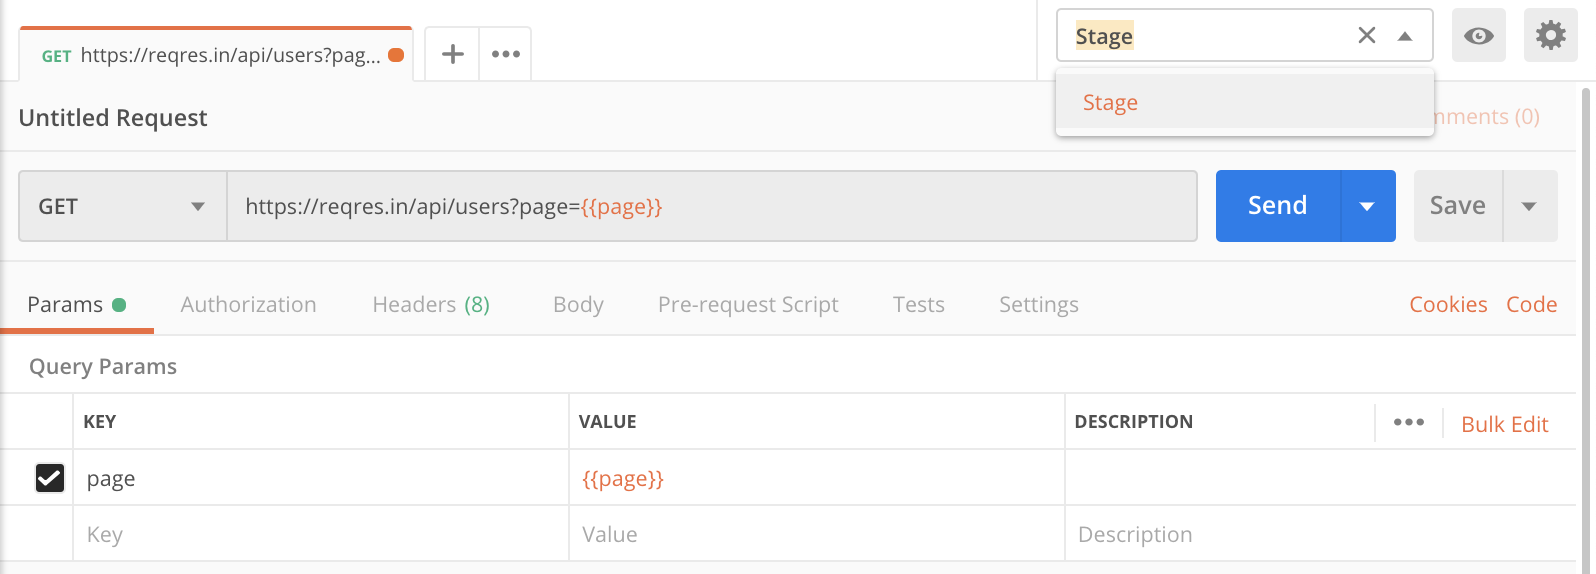The width and height of the screenshot is (1596, 574).
Task: Switch to the Authorization tab
Action: point(248,304)
